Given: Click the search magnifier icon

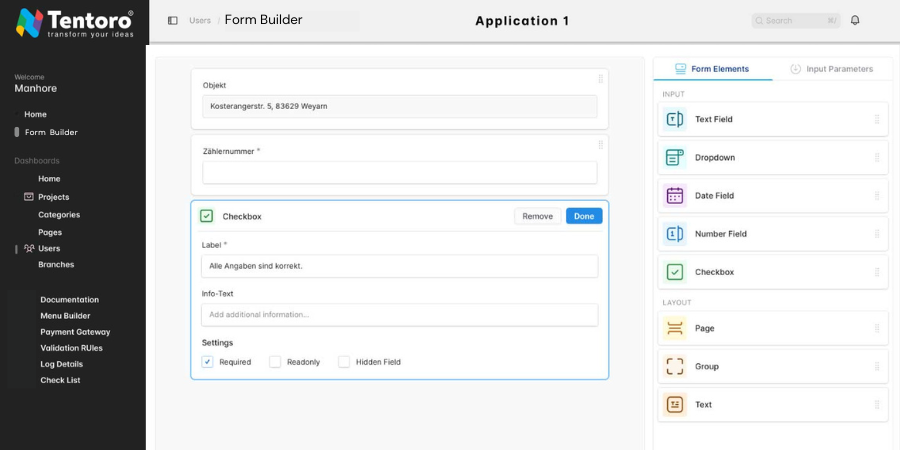Looking at the screenshot, I should [760, 21].
